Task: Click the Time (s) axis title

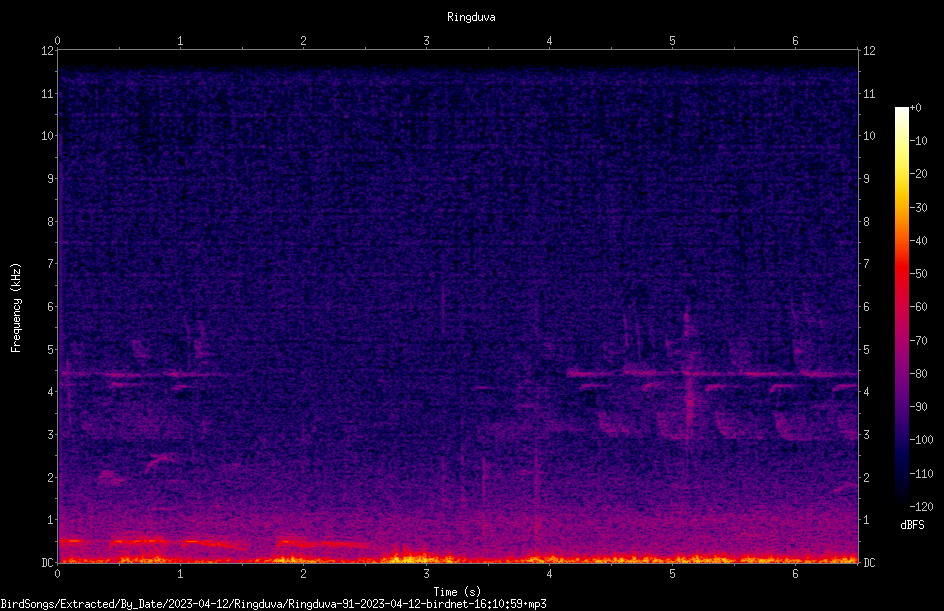Action: click(457, 592)
